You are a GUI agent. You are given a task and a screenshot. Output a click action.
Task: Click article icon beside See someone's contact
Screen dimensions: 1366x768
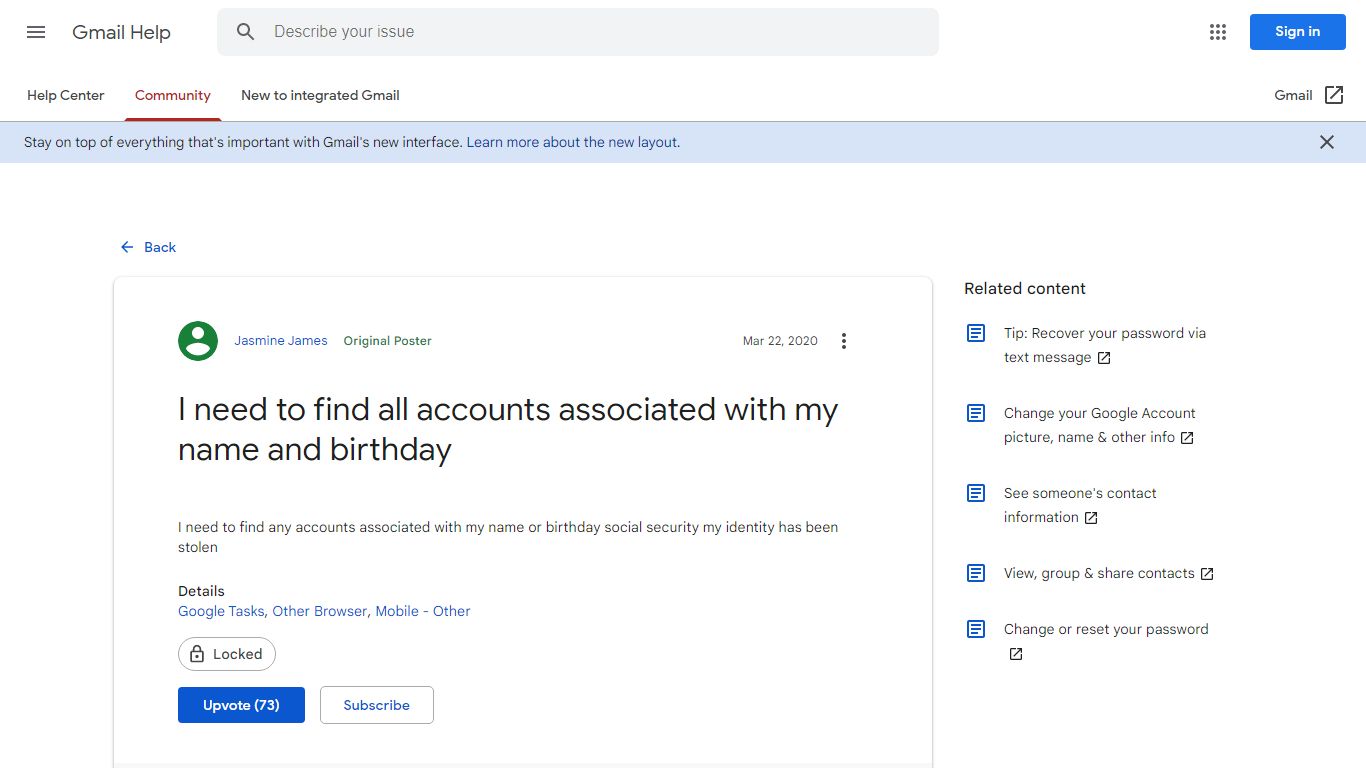pyautogui.click(x=976, y=493)
